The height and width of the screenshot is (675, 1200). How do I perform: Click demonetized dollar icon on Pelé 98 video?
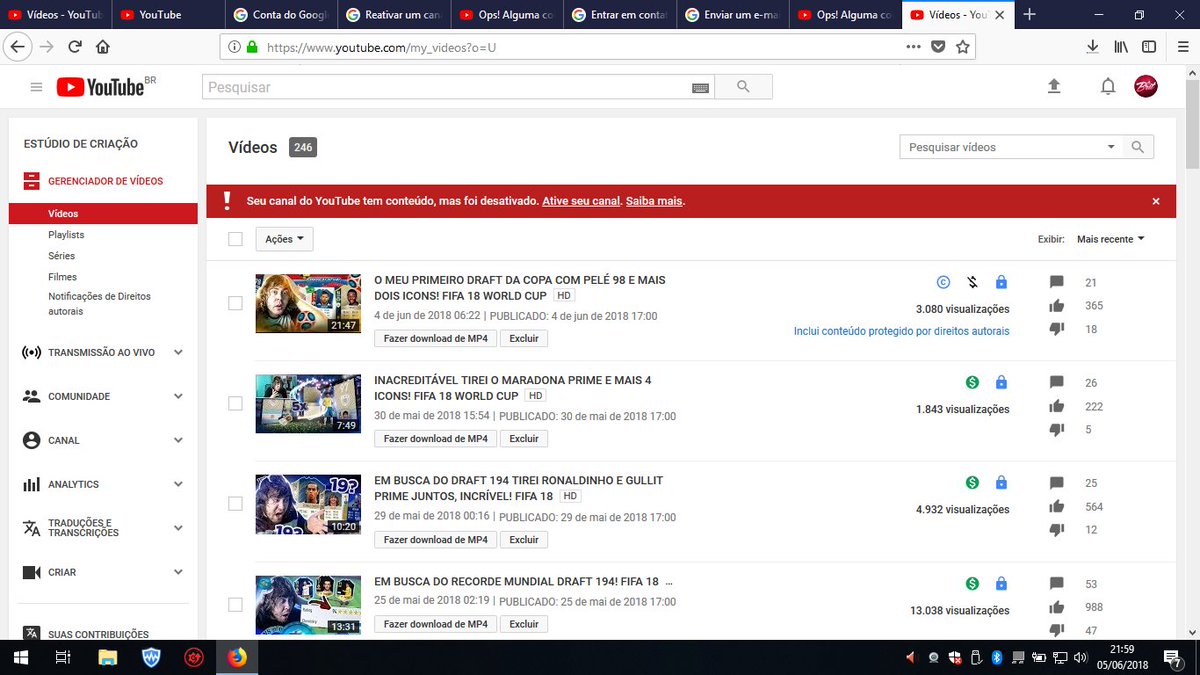coord(972,283)
